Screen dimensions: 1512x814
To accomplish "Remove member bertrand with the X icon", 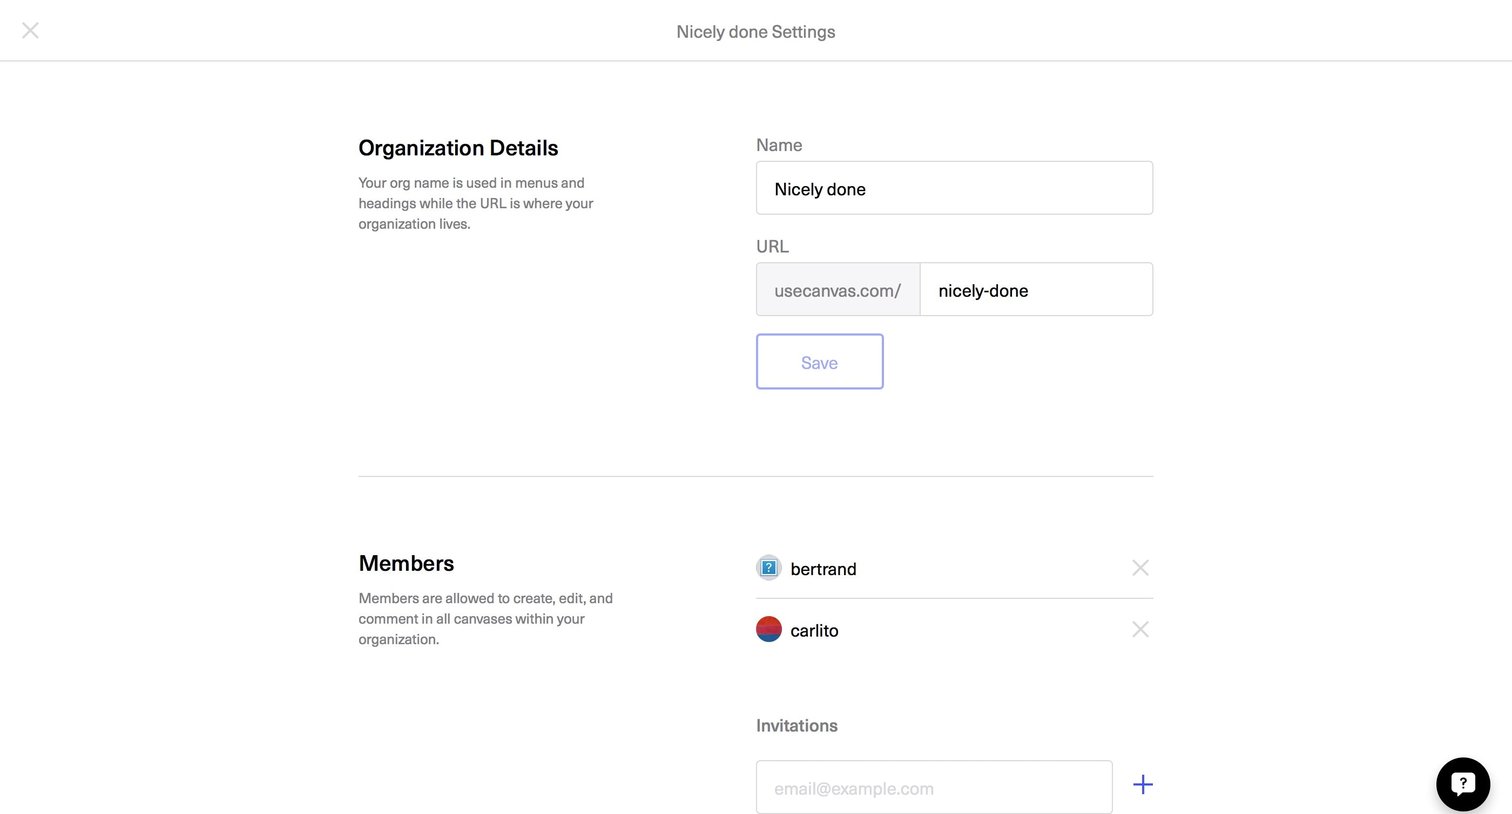I will click(1140, 568).
